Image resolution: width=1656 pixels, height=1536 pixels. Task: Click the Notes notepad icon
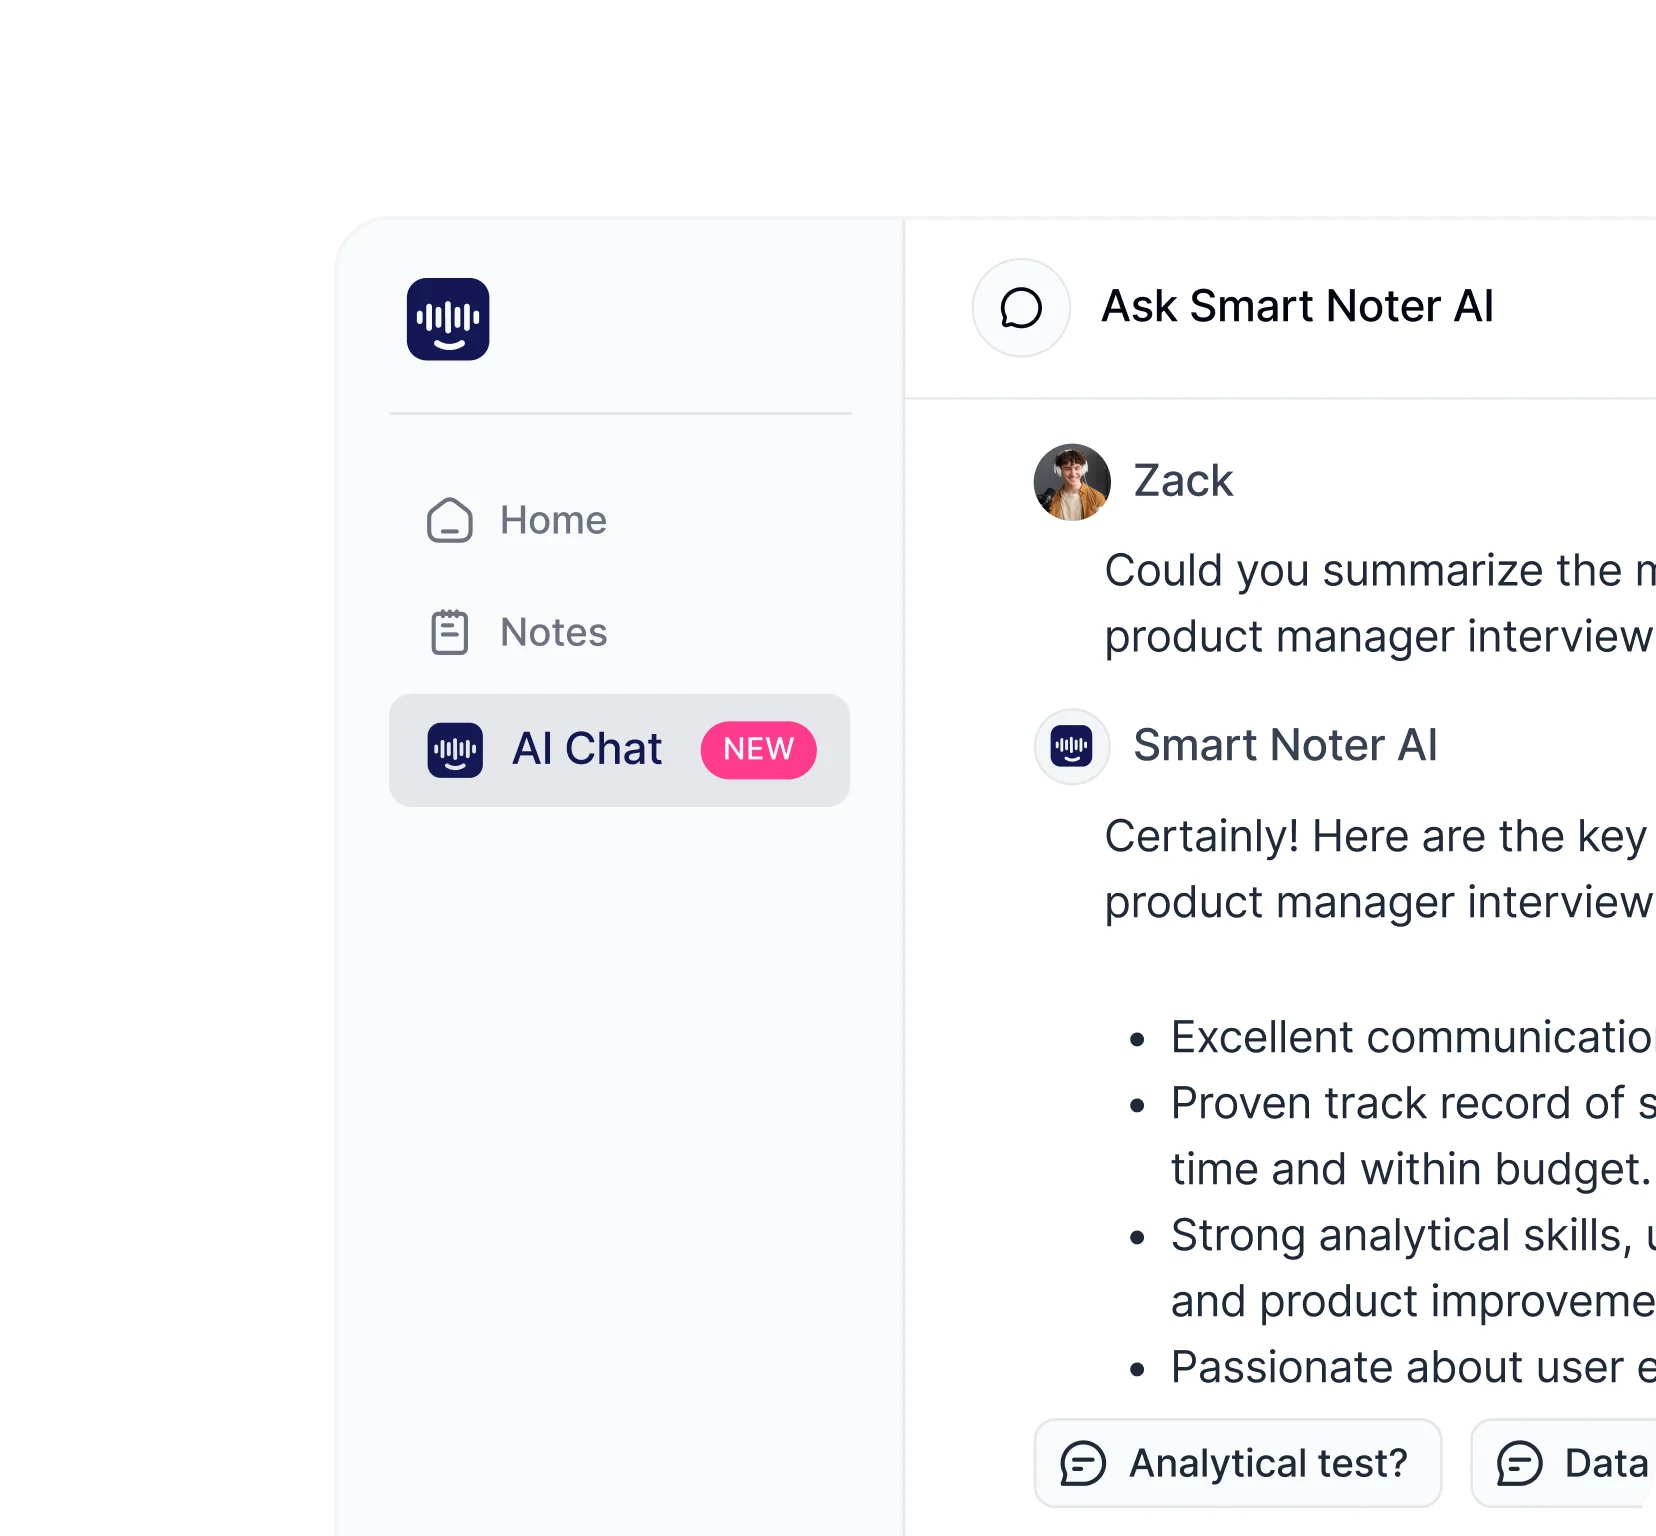coord(449,632)
